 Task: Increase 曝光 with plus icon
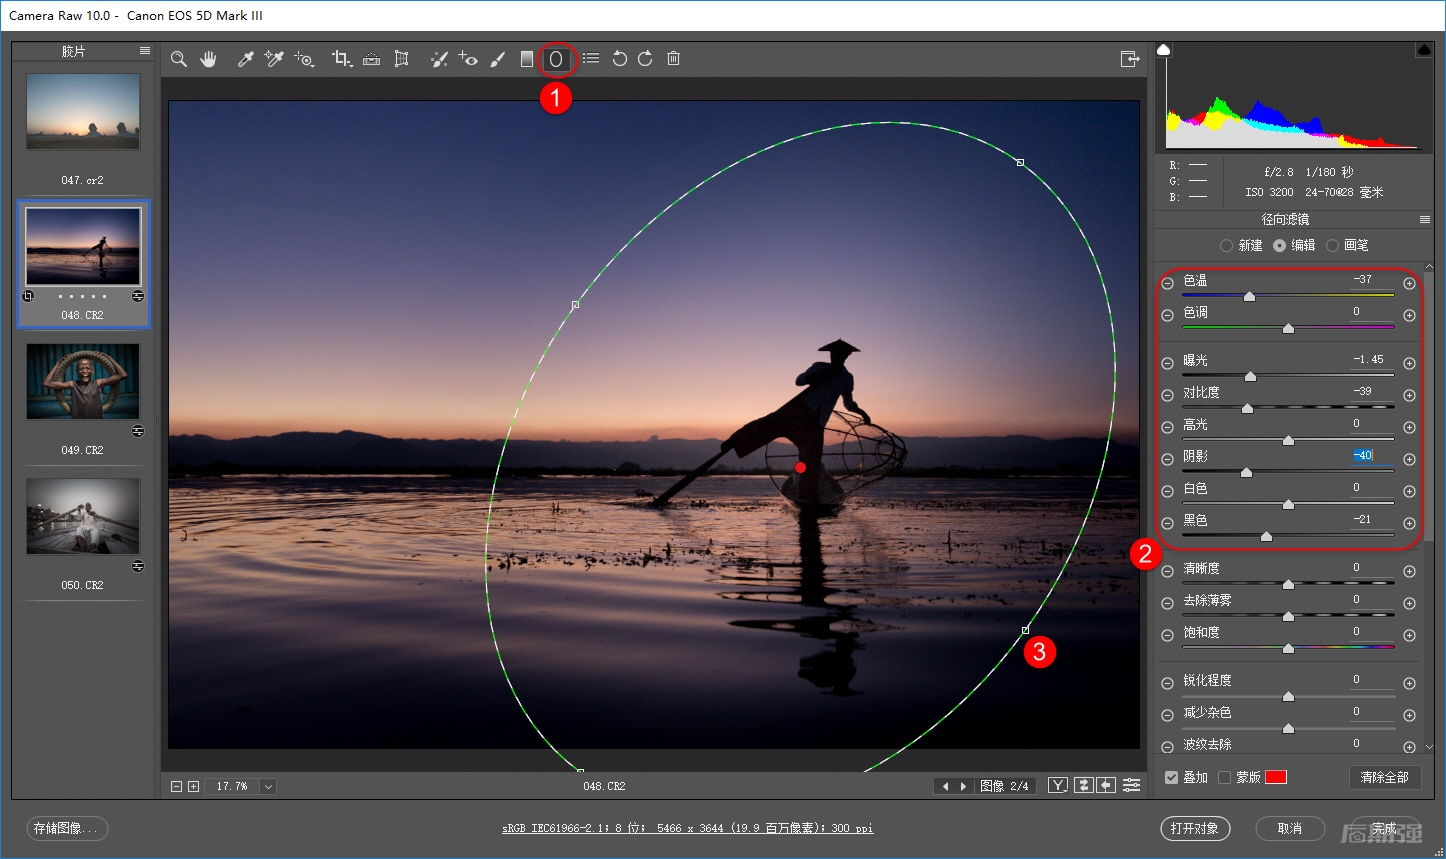pyautogui.click(x=1409, y=363)
